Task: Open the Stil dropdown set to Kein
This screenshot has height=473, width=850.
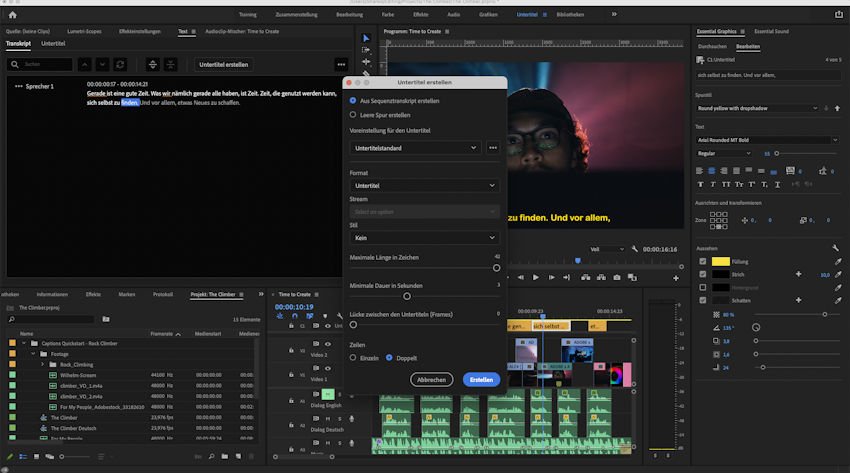Action: (424, 238)
